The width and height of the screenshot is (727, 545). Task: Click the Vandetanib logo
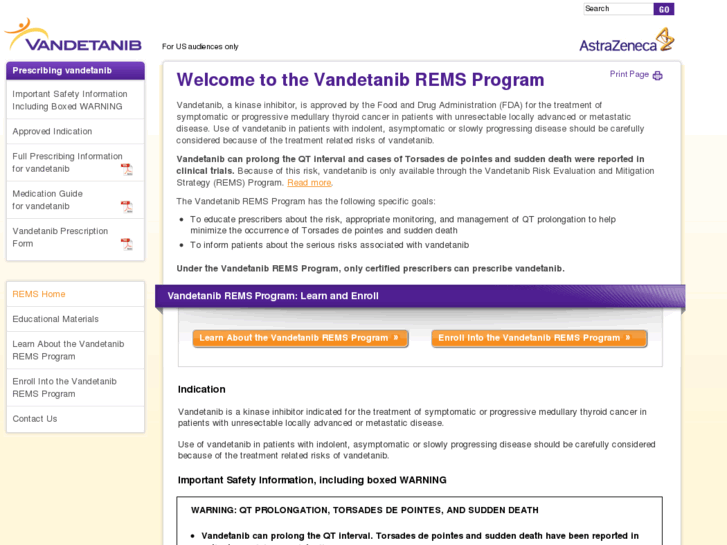click(x=73, y=35)
